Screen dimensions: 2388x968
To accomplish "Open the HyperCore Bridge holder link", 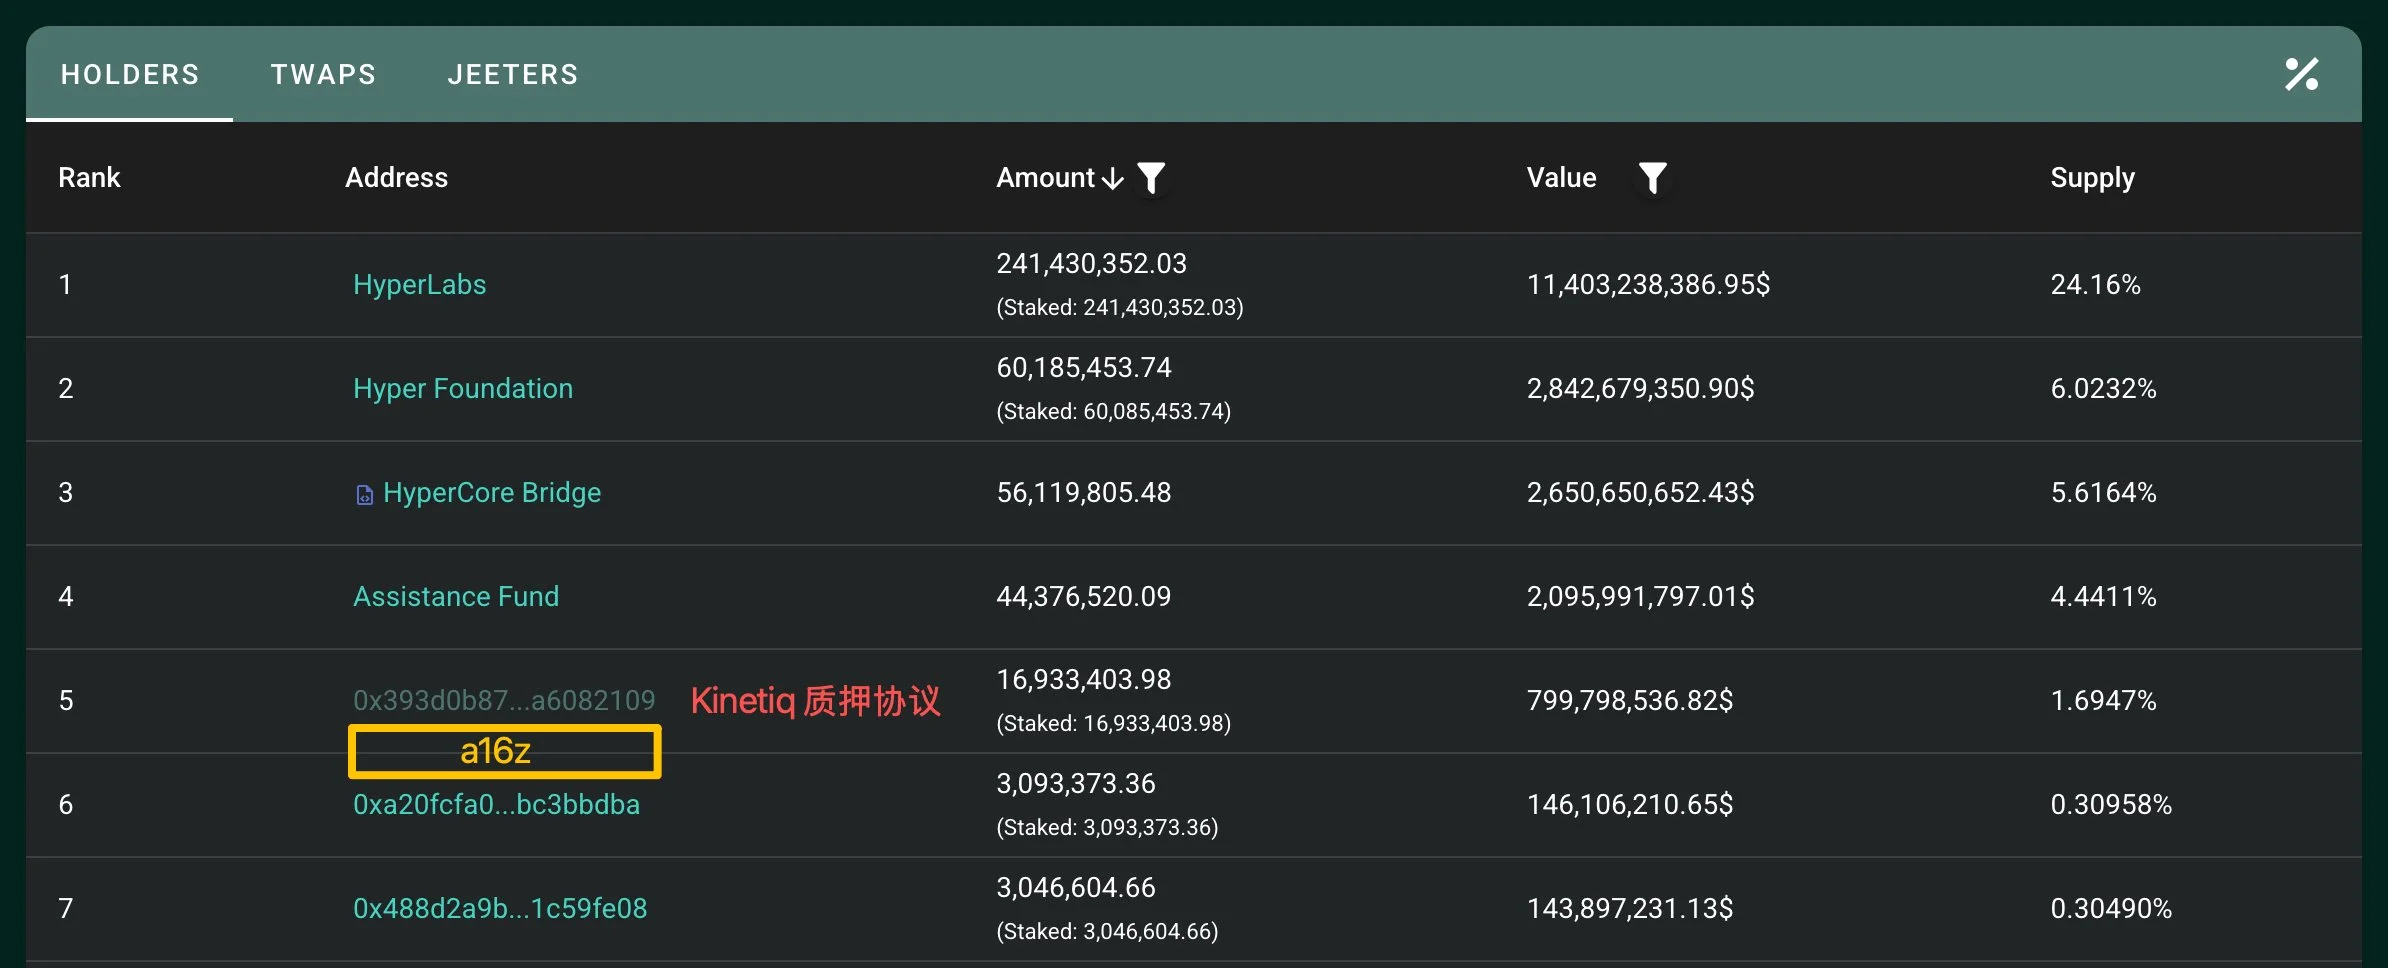I will (492, 493).
